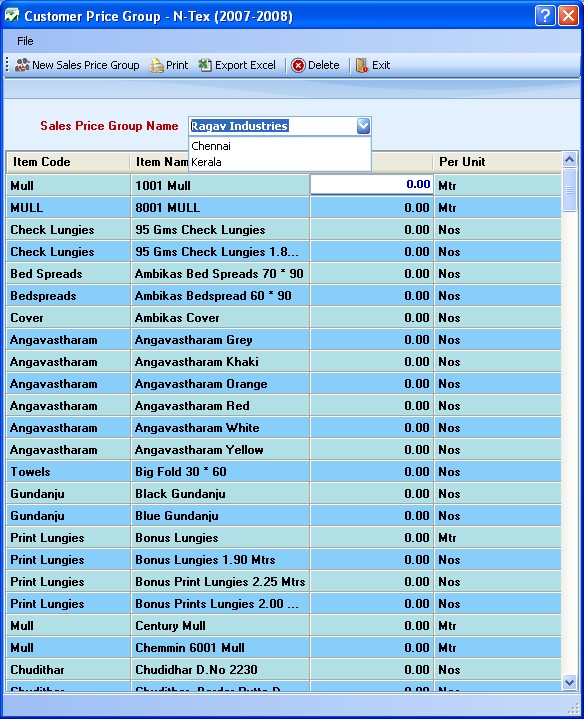Image resolution: width=584 pixels, height=719 pixels.
Task: Click Ambikas Bed Spreads 70 * 90
Action: coord(220,274)
